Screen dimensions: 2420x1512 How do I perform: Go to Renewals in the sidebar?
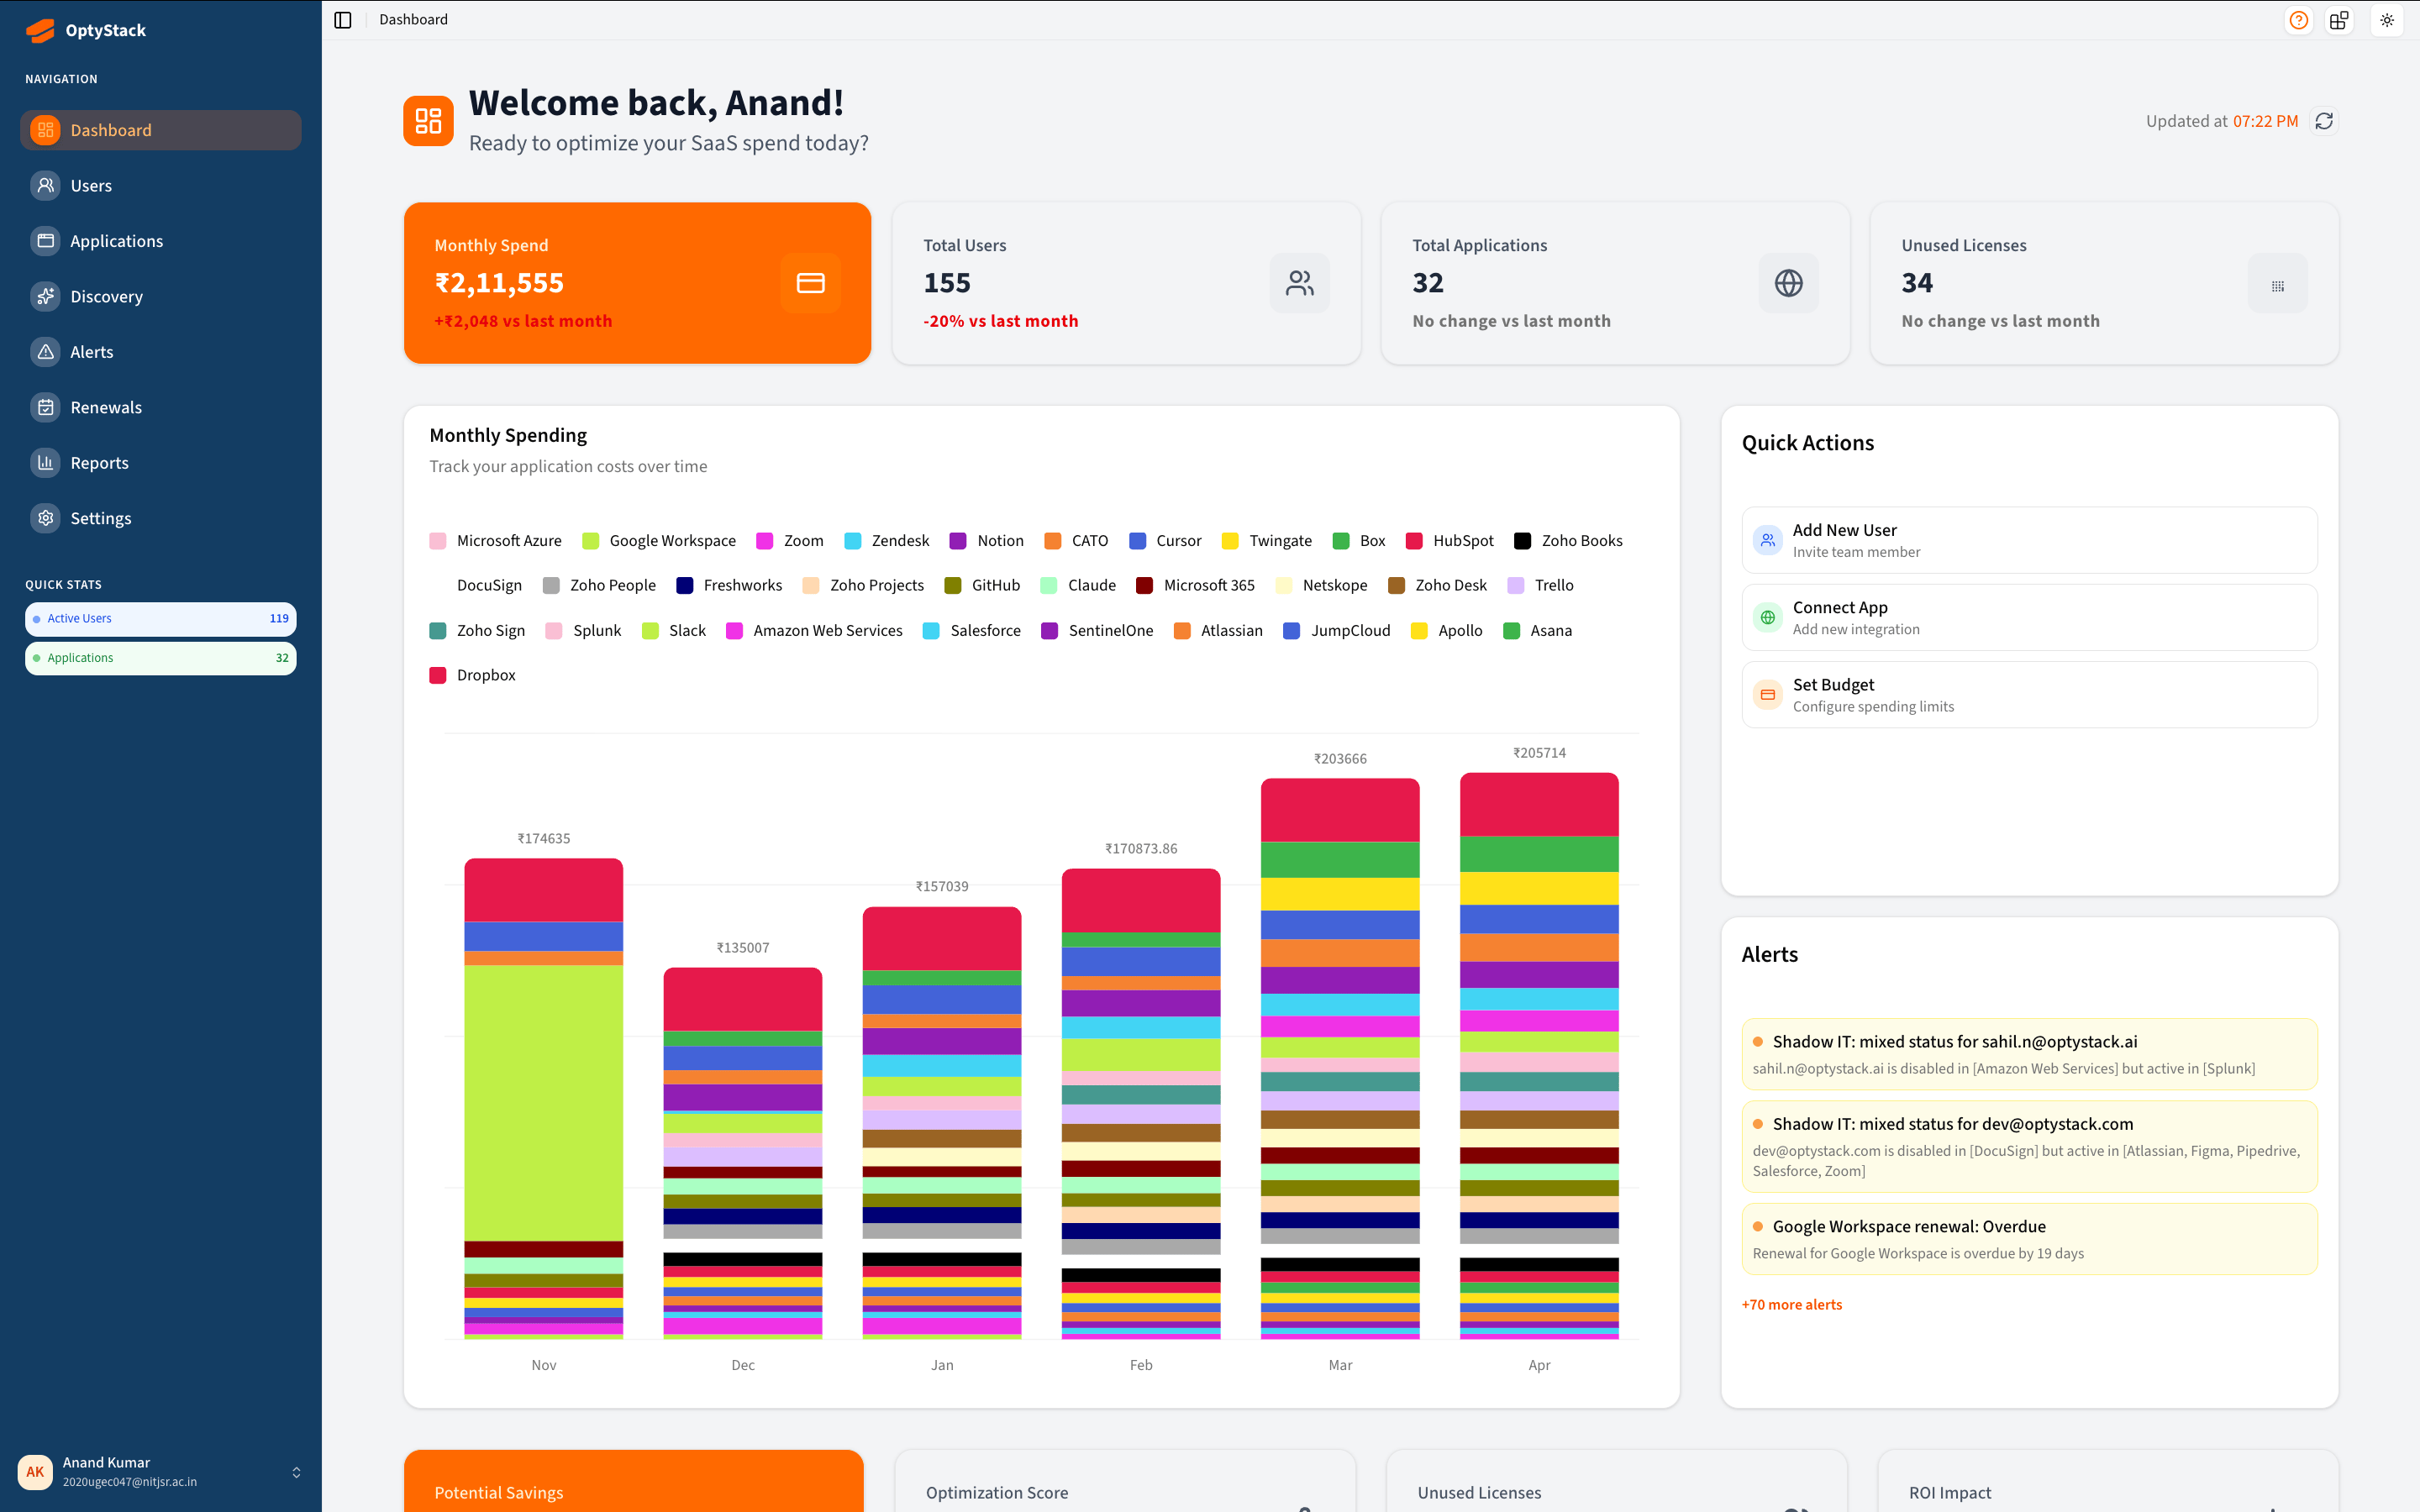[x=160, y=407]
